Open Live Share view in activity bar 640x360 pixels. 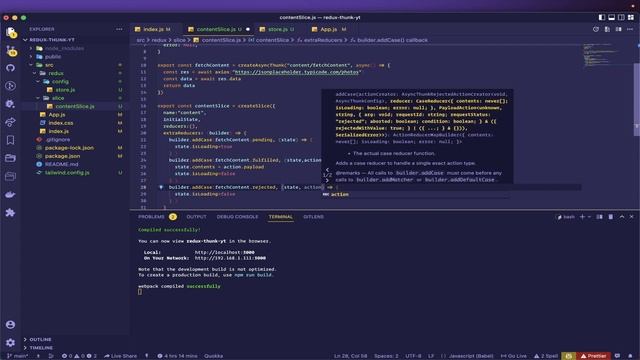pos(11,122)
